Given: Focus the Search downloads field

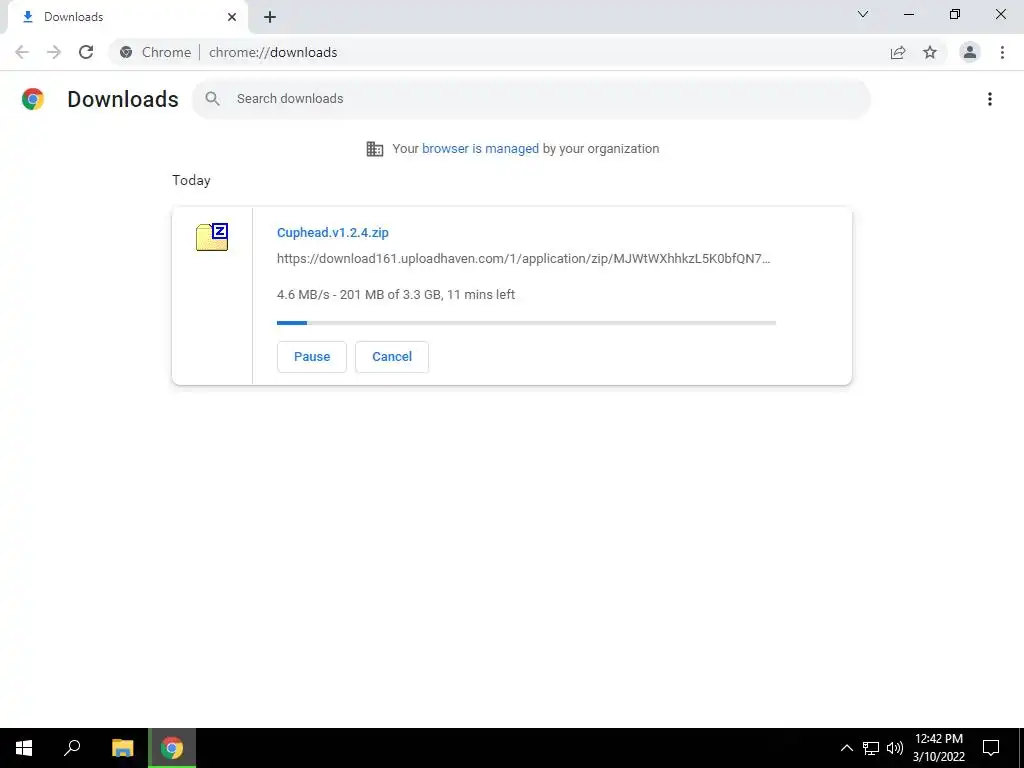Looking at the screenshot, I should pyautogui.click(x=531, y=99).
